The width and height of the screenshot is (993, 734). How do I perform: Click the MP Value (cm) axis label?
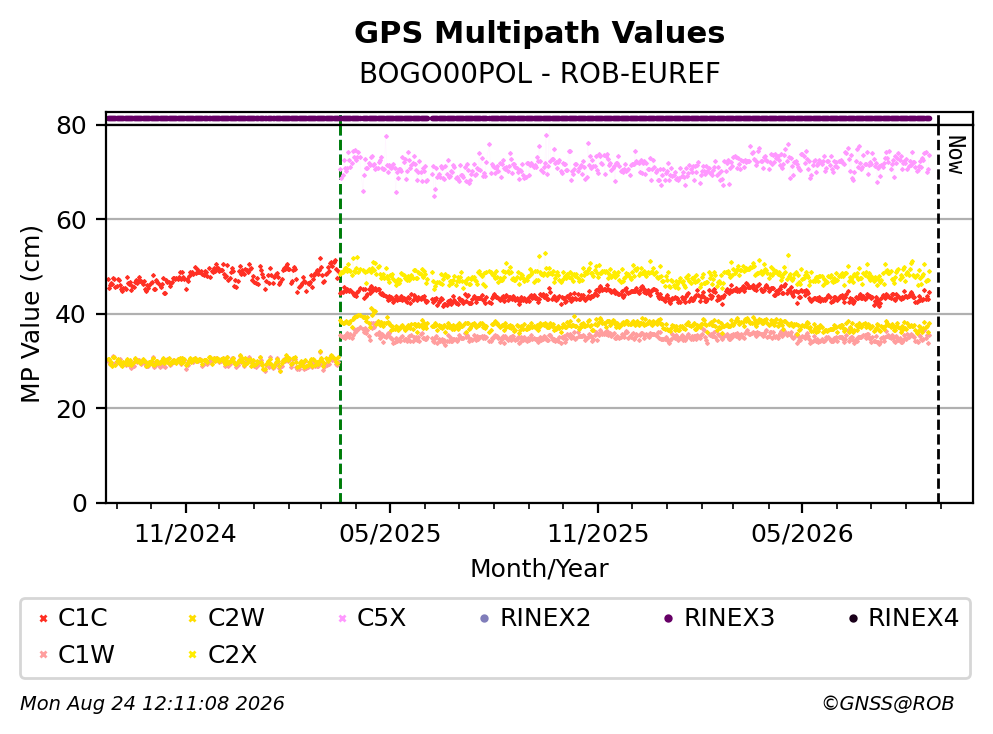click(30, 314)
